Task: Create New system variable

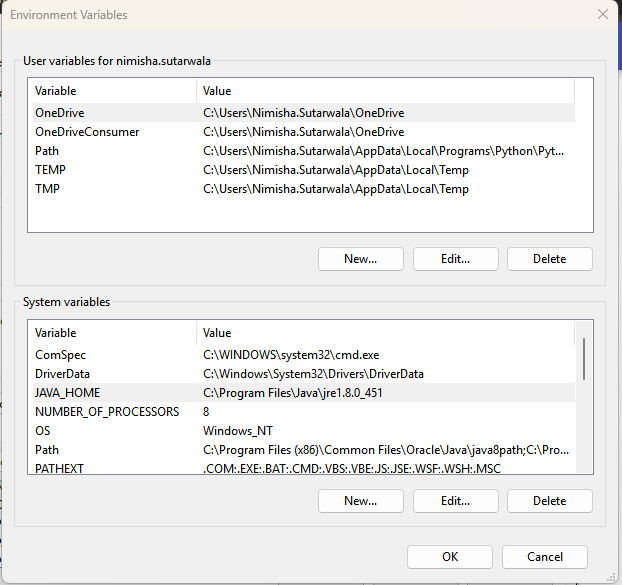Action: 360,500
